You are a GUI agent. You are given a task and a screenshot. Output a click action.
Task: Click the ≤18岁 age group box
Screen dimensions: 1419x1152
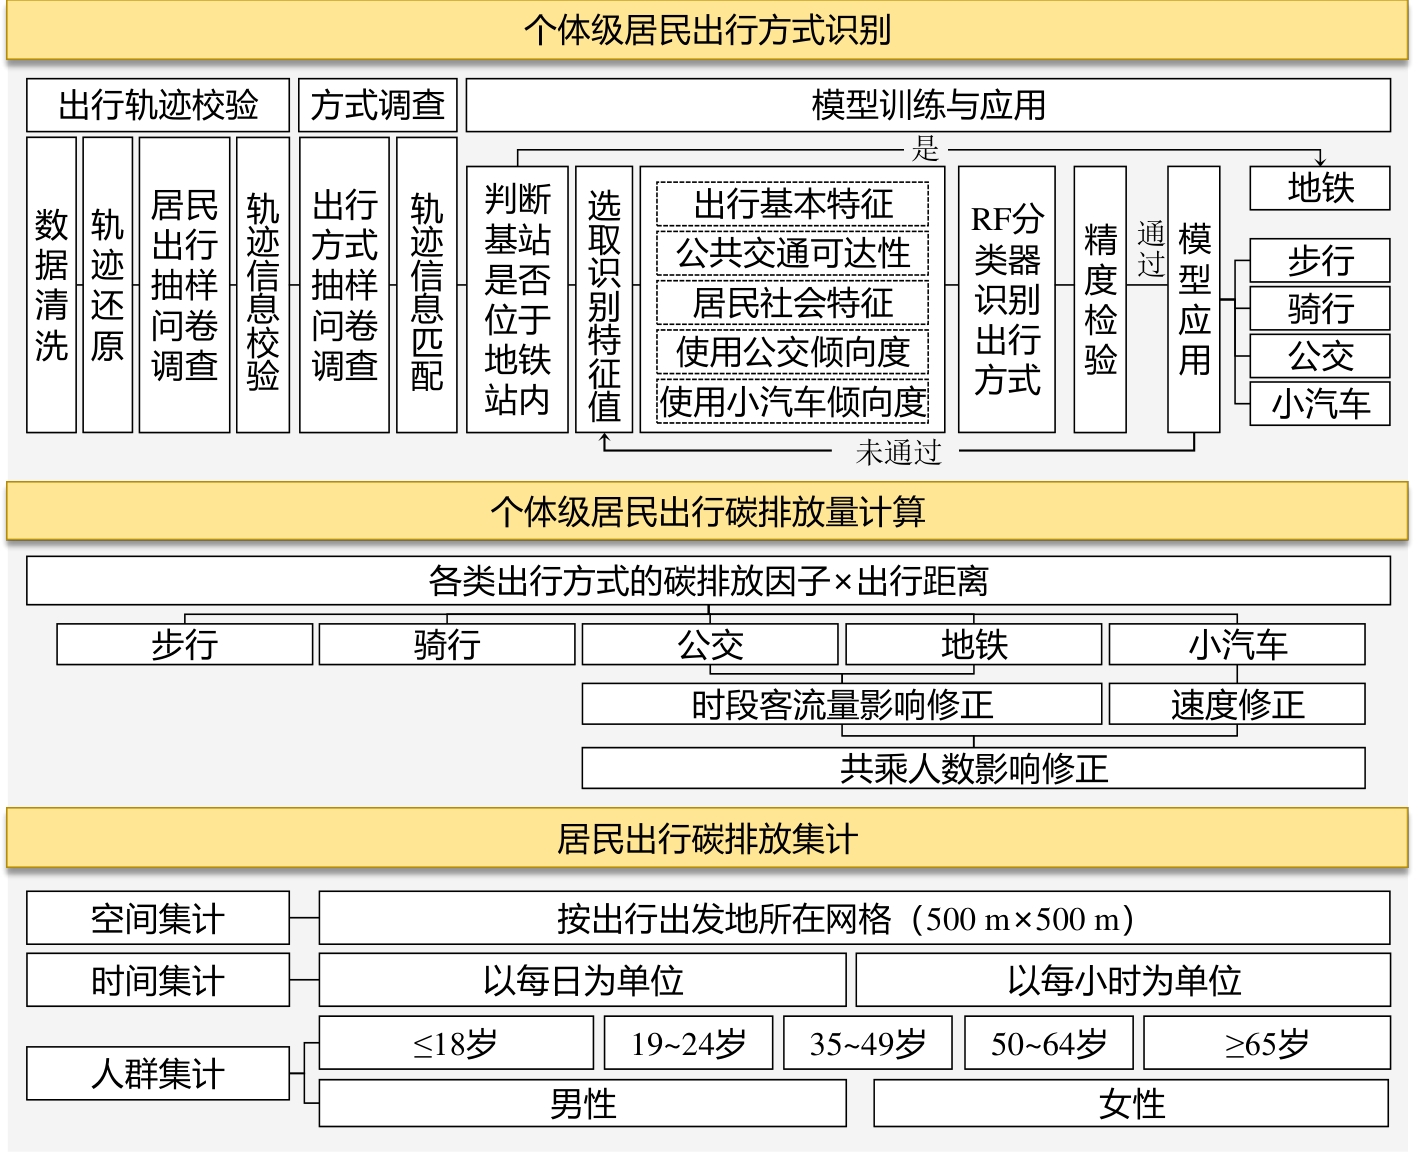pos(456,1043)
